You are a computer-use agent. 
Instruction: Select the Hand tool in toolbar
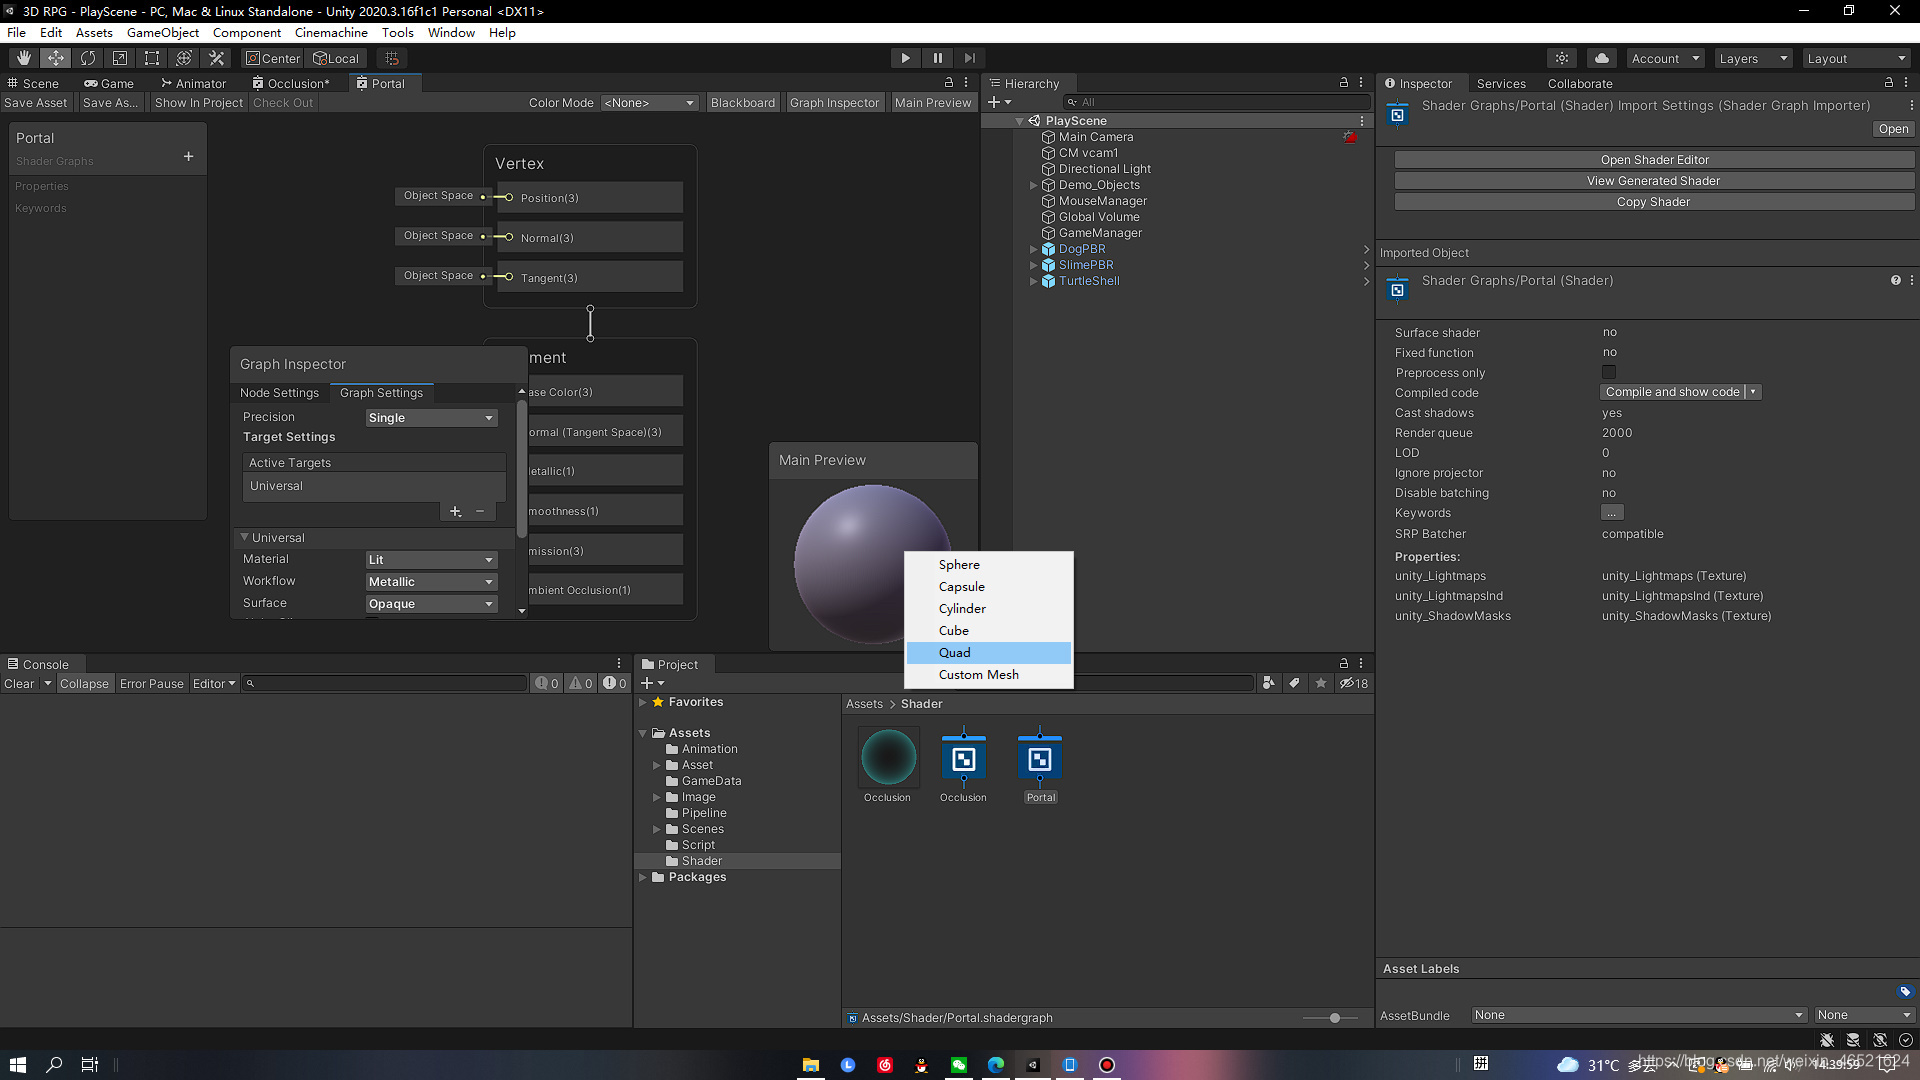tap(24, 58)
